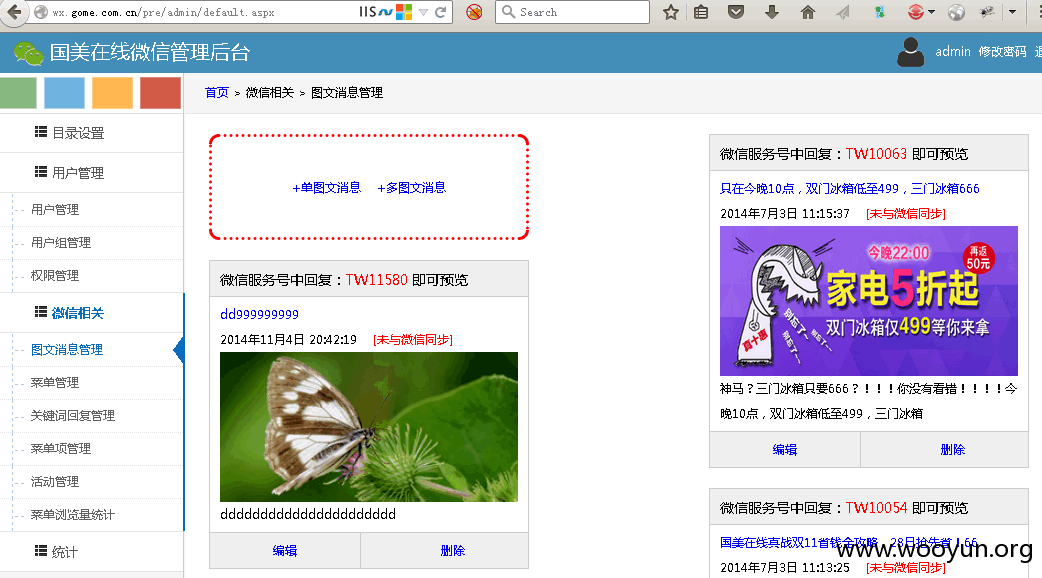Open the dd999999999 message title
This screenshot has width=1042, height=578.
[259, 314]
